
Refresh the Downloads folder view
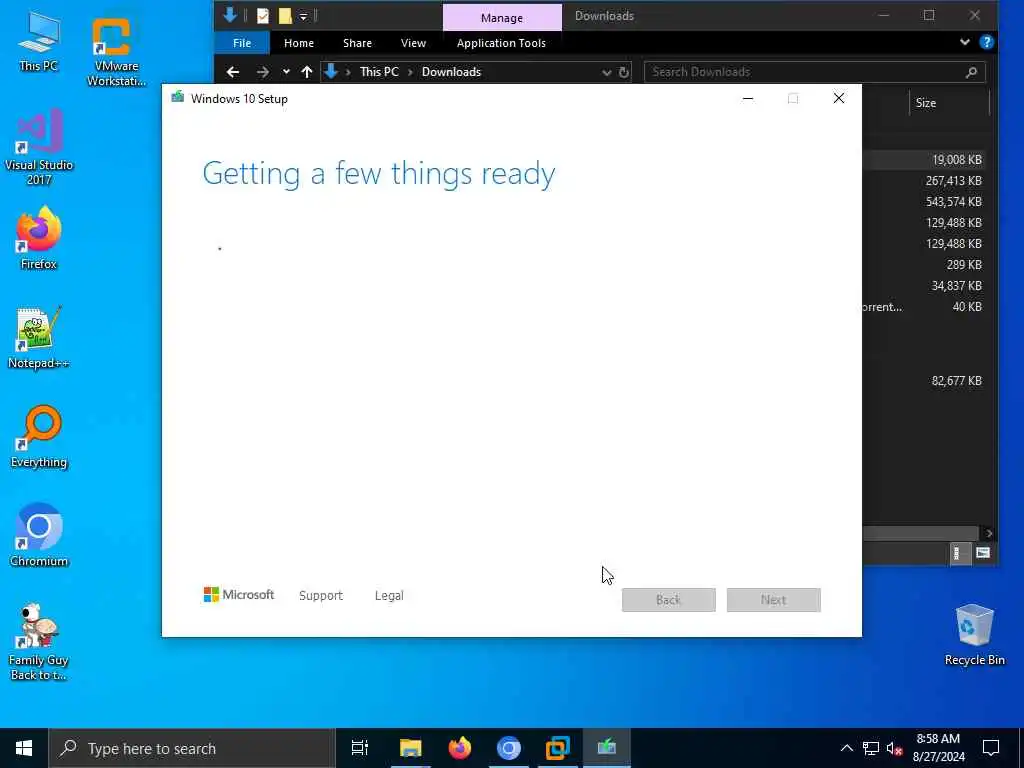pos(624,72)
